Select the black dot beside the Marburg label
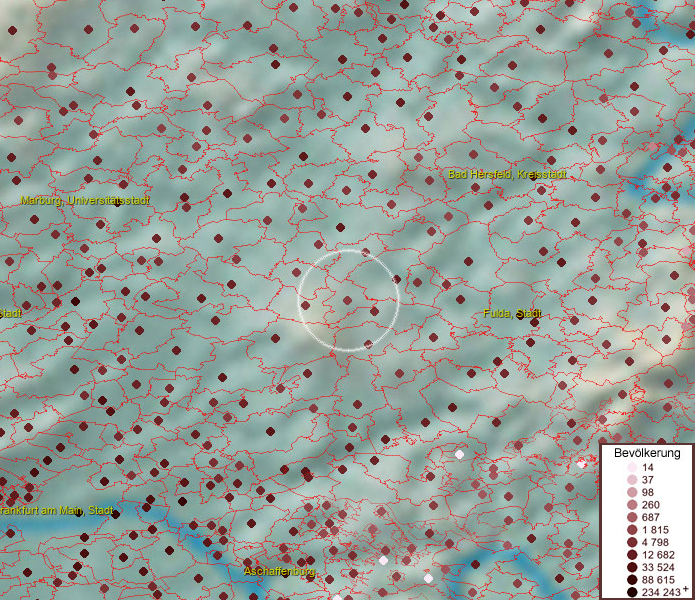The width and height of the screenshot is (695, 600). point(118,203)
